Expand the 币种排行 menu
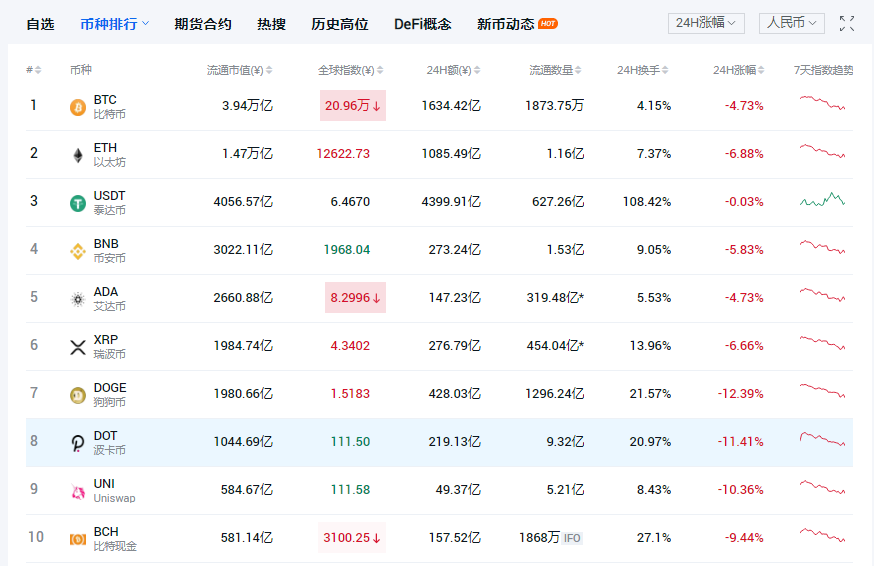The image size is (874, 566). tap(114, 24)
